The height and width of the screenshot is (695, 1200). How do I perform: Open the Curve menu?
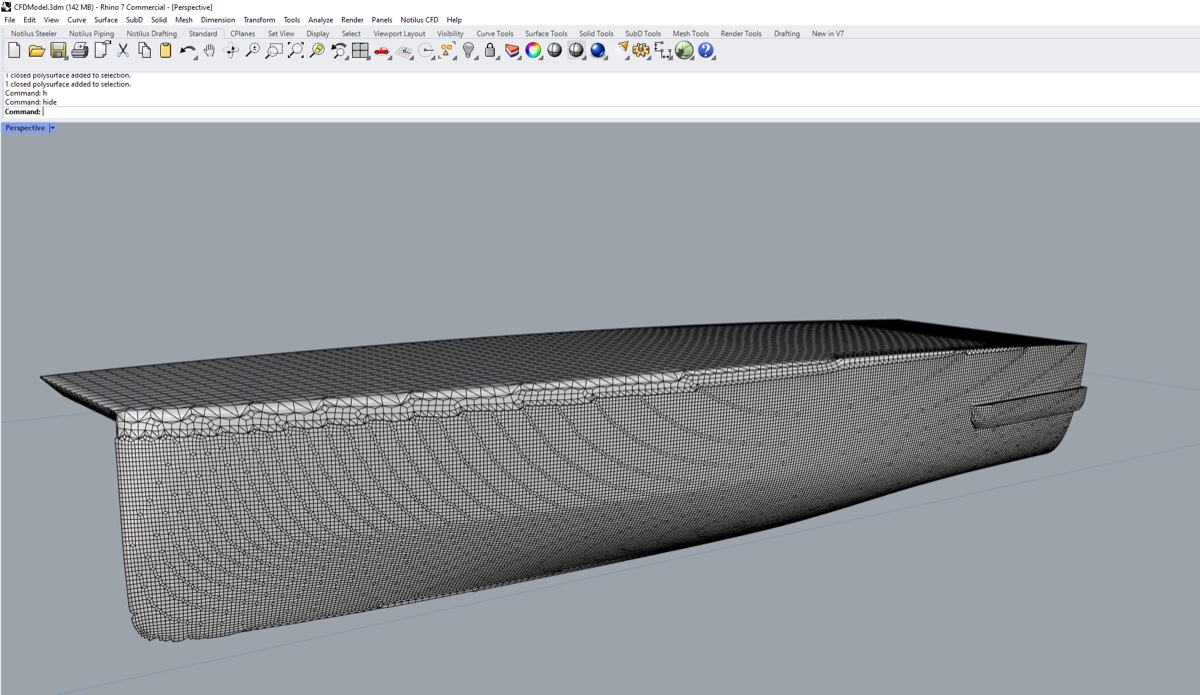click(77, 20)
